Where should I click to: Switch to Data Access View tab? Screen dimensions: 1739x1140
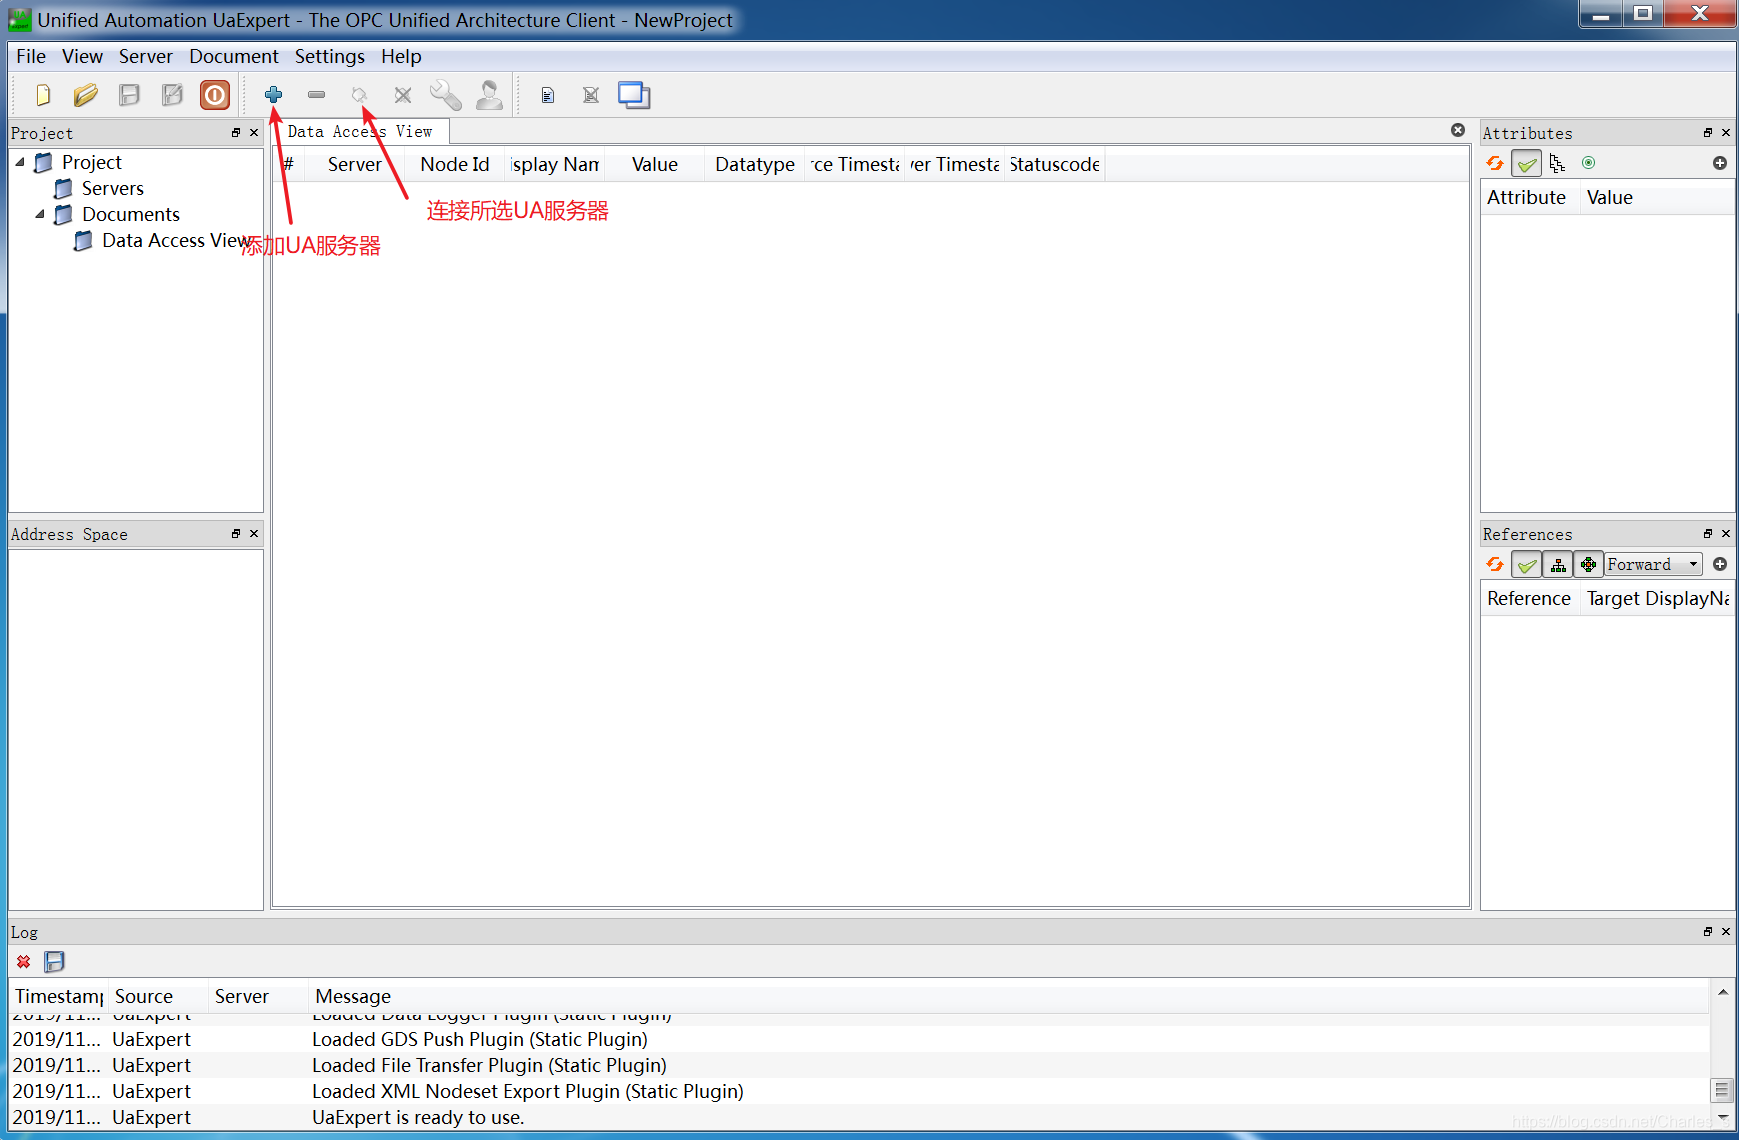point(360,131)
